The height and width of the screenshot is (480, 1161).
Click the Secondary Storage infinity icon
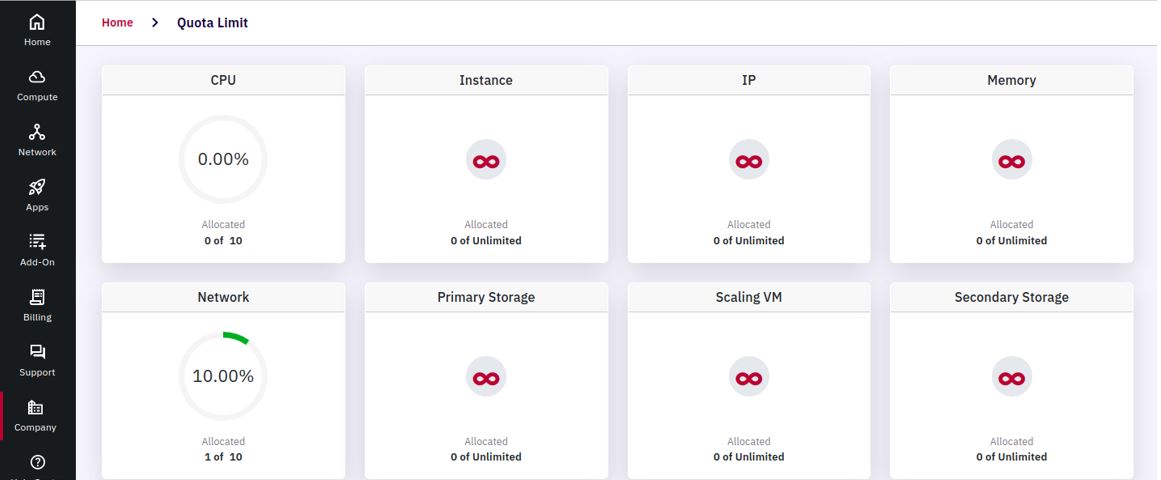[x=1011, y=377]
